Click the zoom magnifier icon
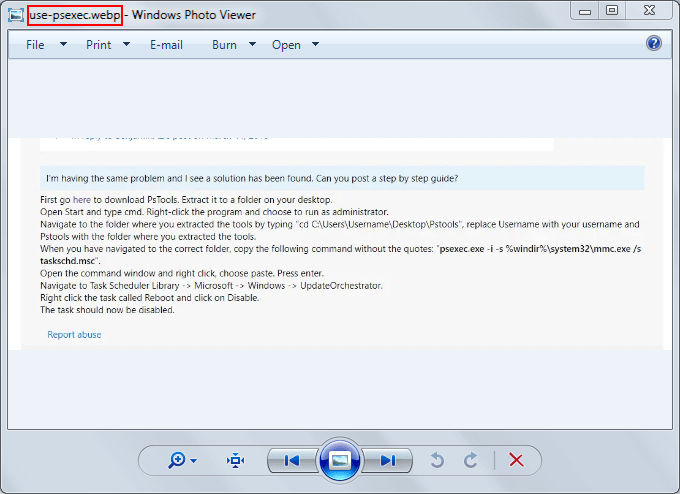 (177, 460)
